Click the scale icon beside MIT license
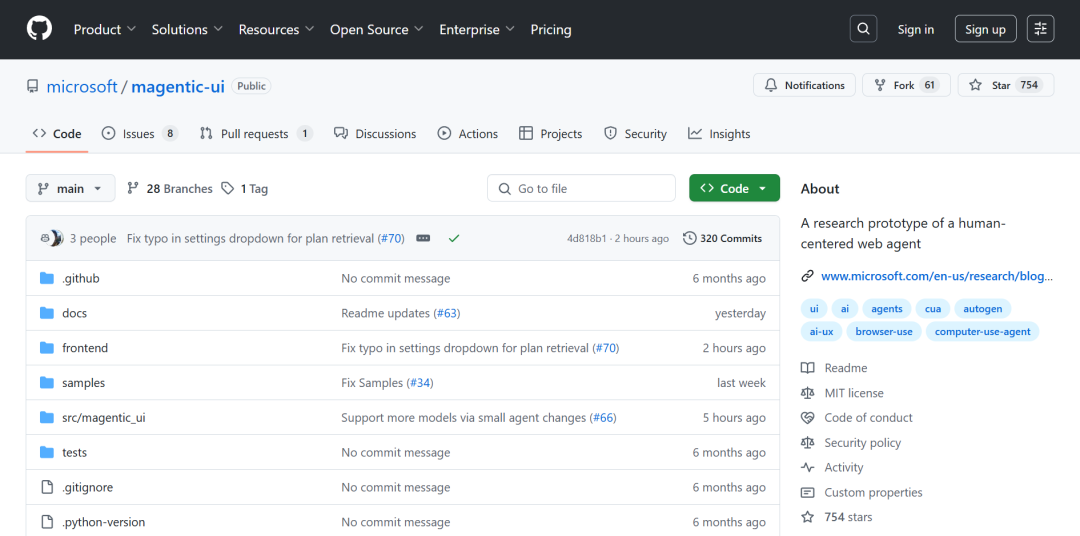The image size is (1080, 536). [x=807, y=393]
